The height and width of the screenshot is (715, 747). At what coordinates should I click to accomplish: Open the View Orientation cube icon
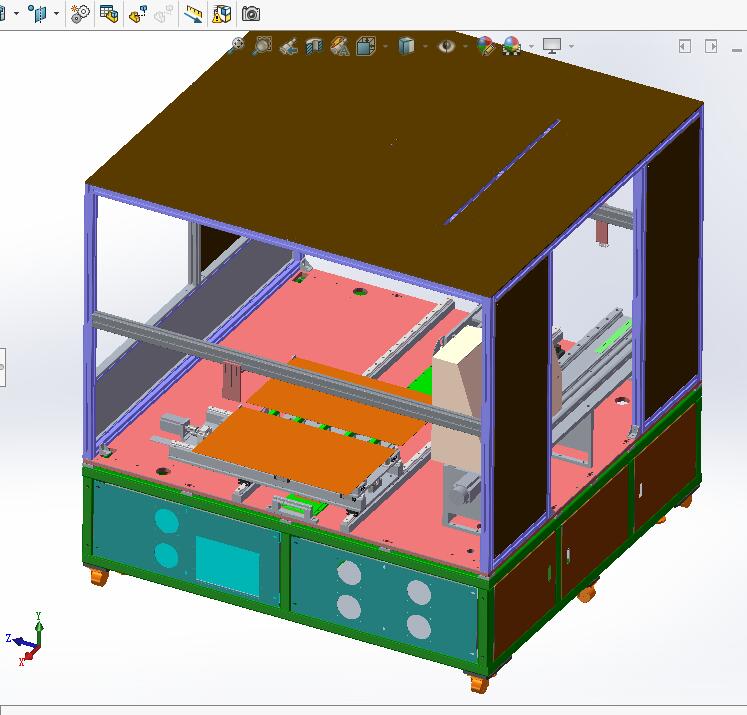(365, 46)
